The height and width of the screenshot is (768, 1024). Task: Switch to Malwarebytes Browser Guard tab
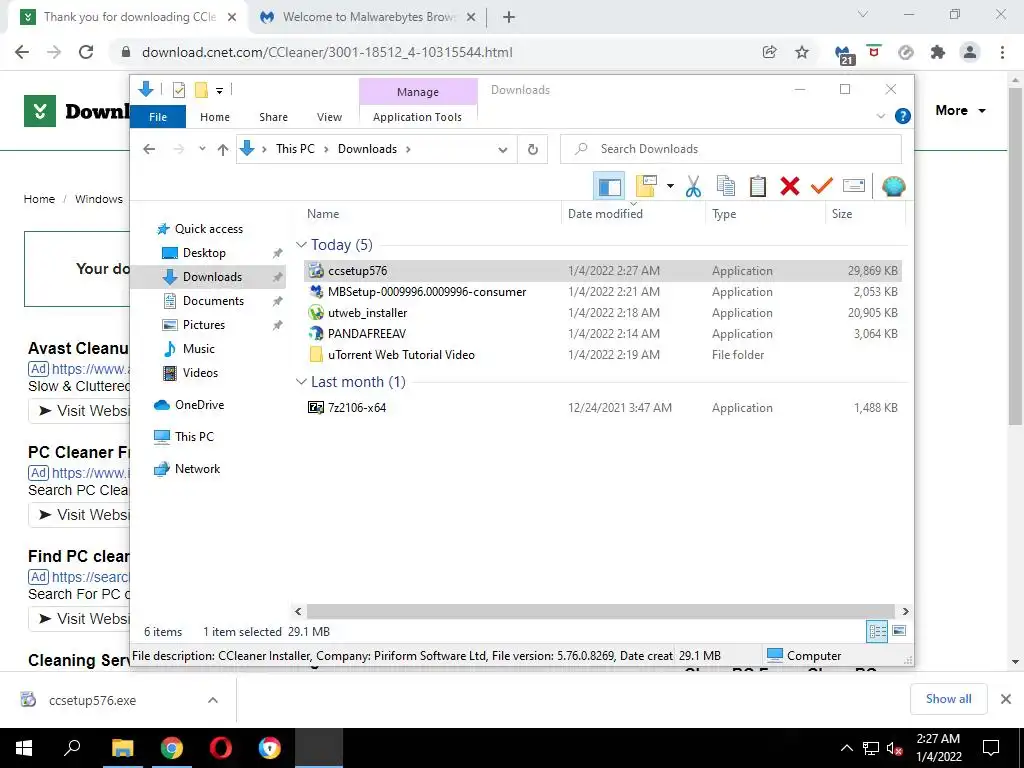tap(366, 17)
